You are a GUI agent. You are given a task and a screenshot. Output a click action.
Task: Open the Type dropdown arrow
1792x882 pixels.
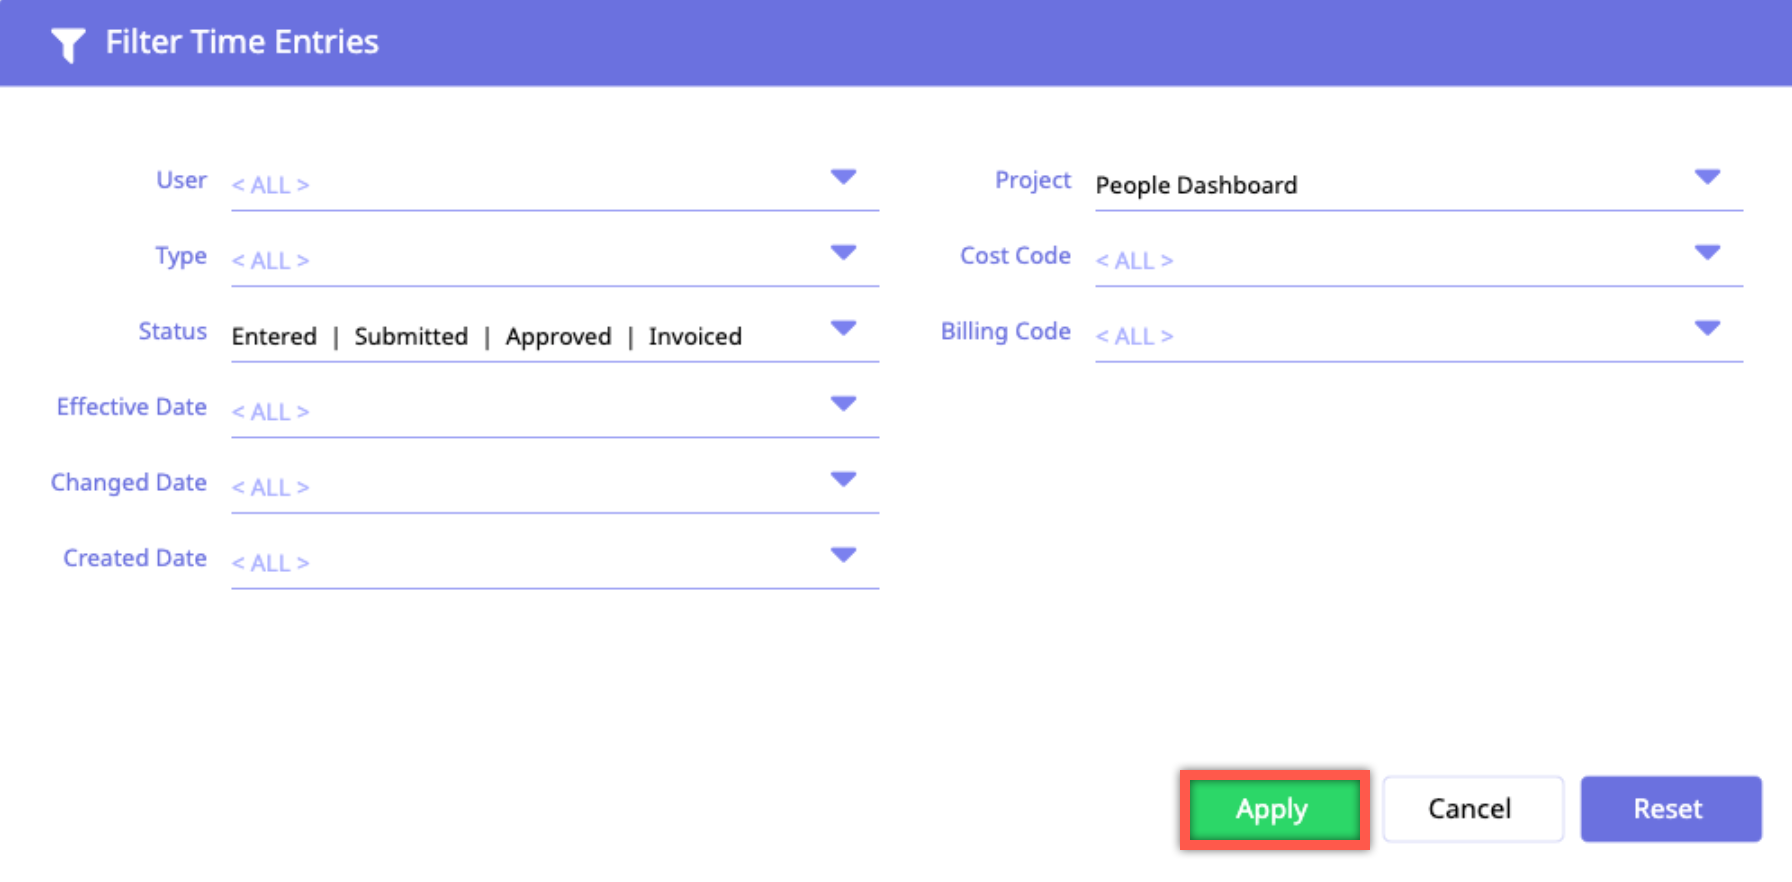(843, 253)
